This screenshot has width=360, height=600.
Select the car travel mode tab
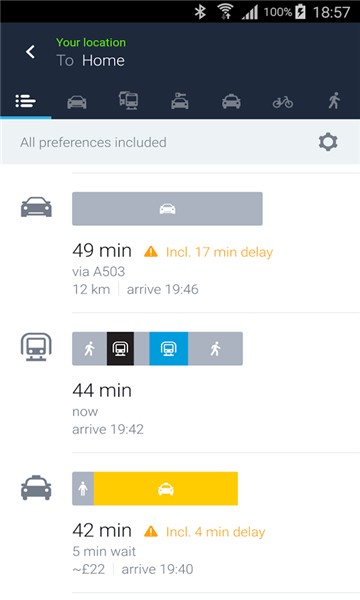[x=77, y=102]
